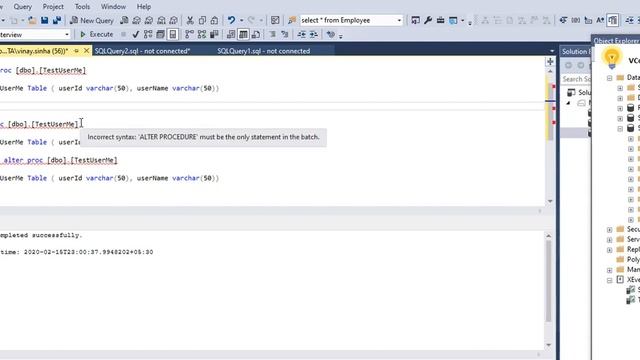Click the Paste icon in toolbar
Screen dimensions: 640x360
coord(214,20)
